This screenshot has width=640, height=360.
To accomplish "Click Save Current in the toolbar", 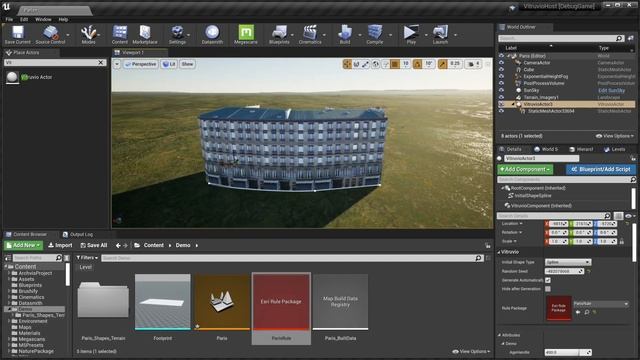I will (x=18, y=34).
